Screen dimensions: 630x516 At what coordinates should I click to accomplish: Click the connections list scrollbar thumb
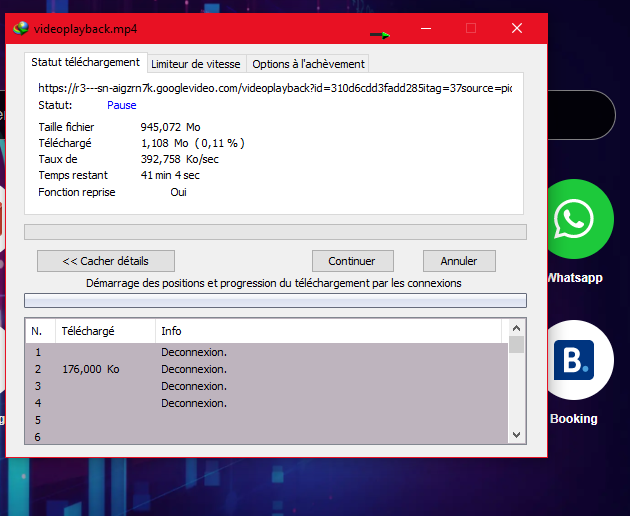(517, 344)
